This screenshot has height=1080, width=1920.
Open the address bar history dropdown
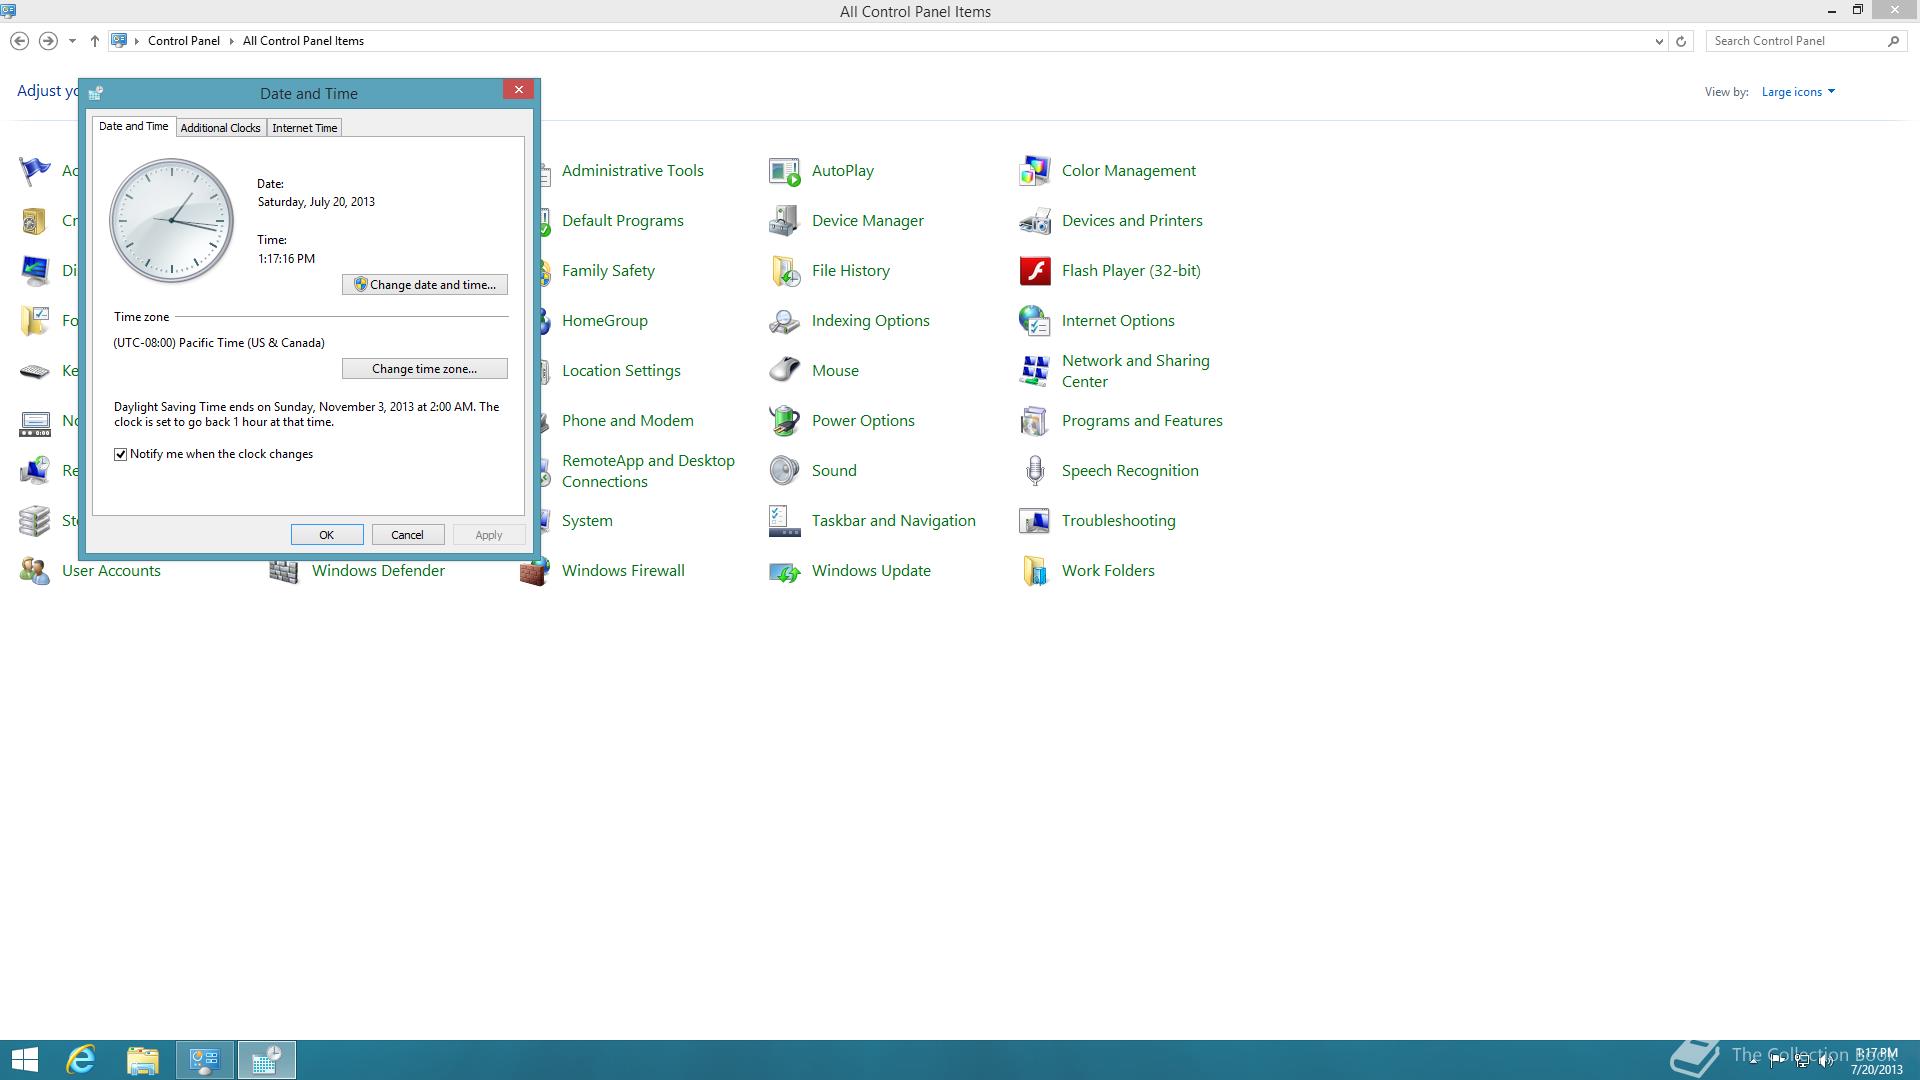click(x=1659, y=41)
